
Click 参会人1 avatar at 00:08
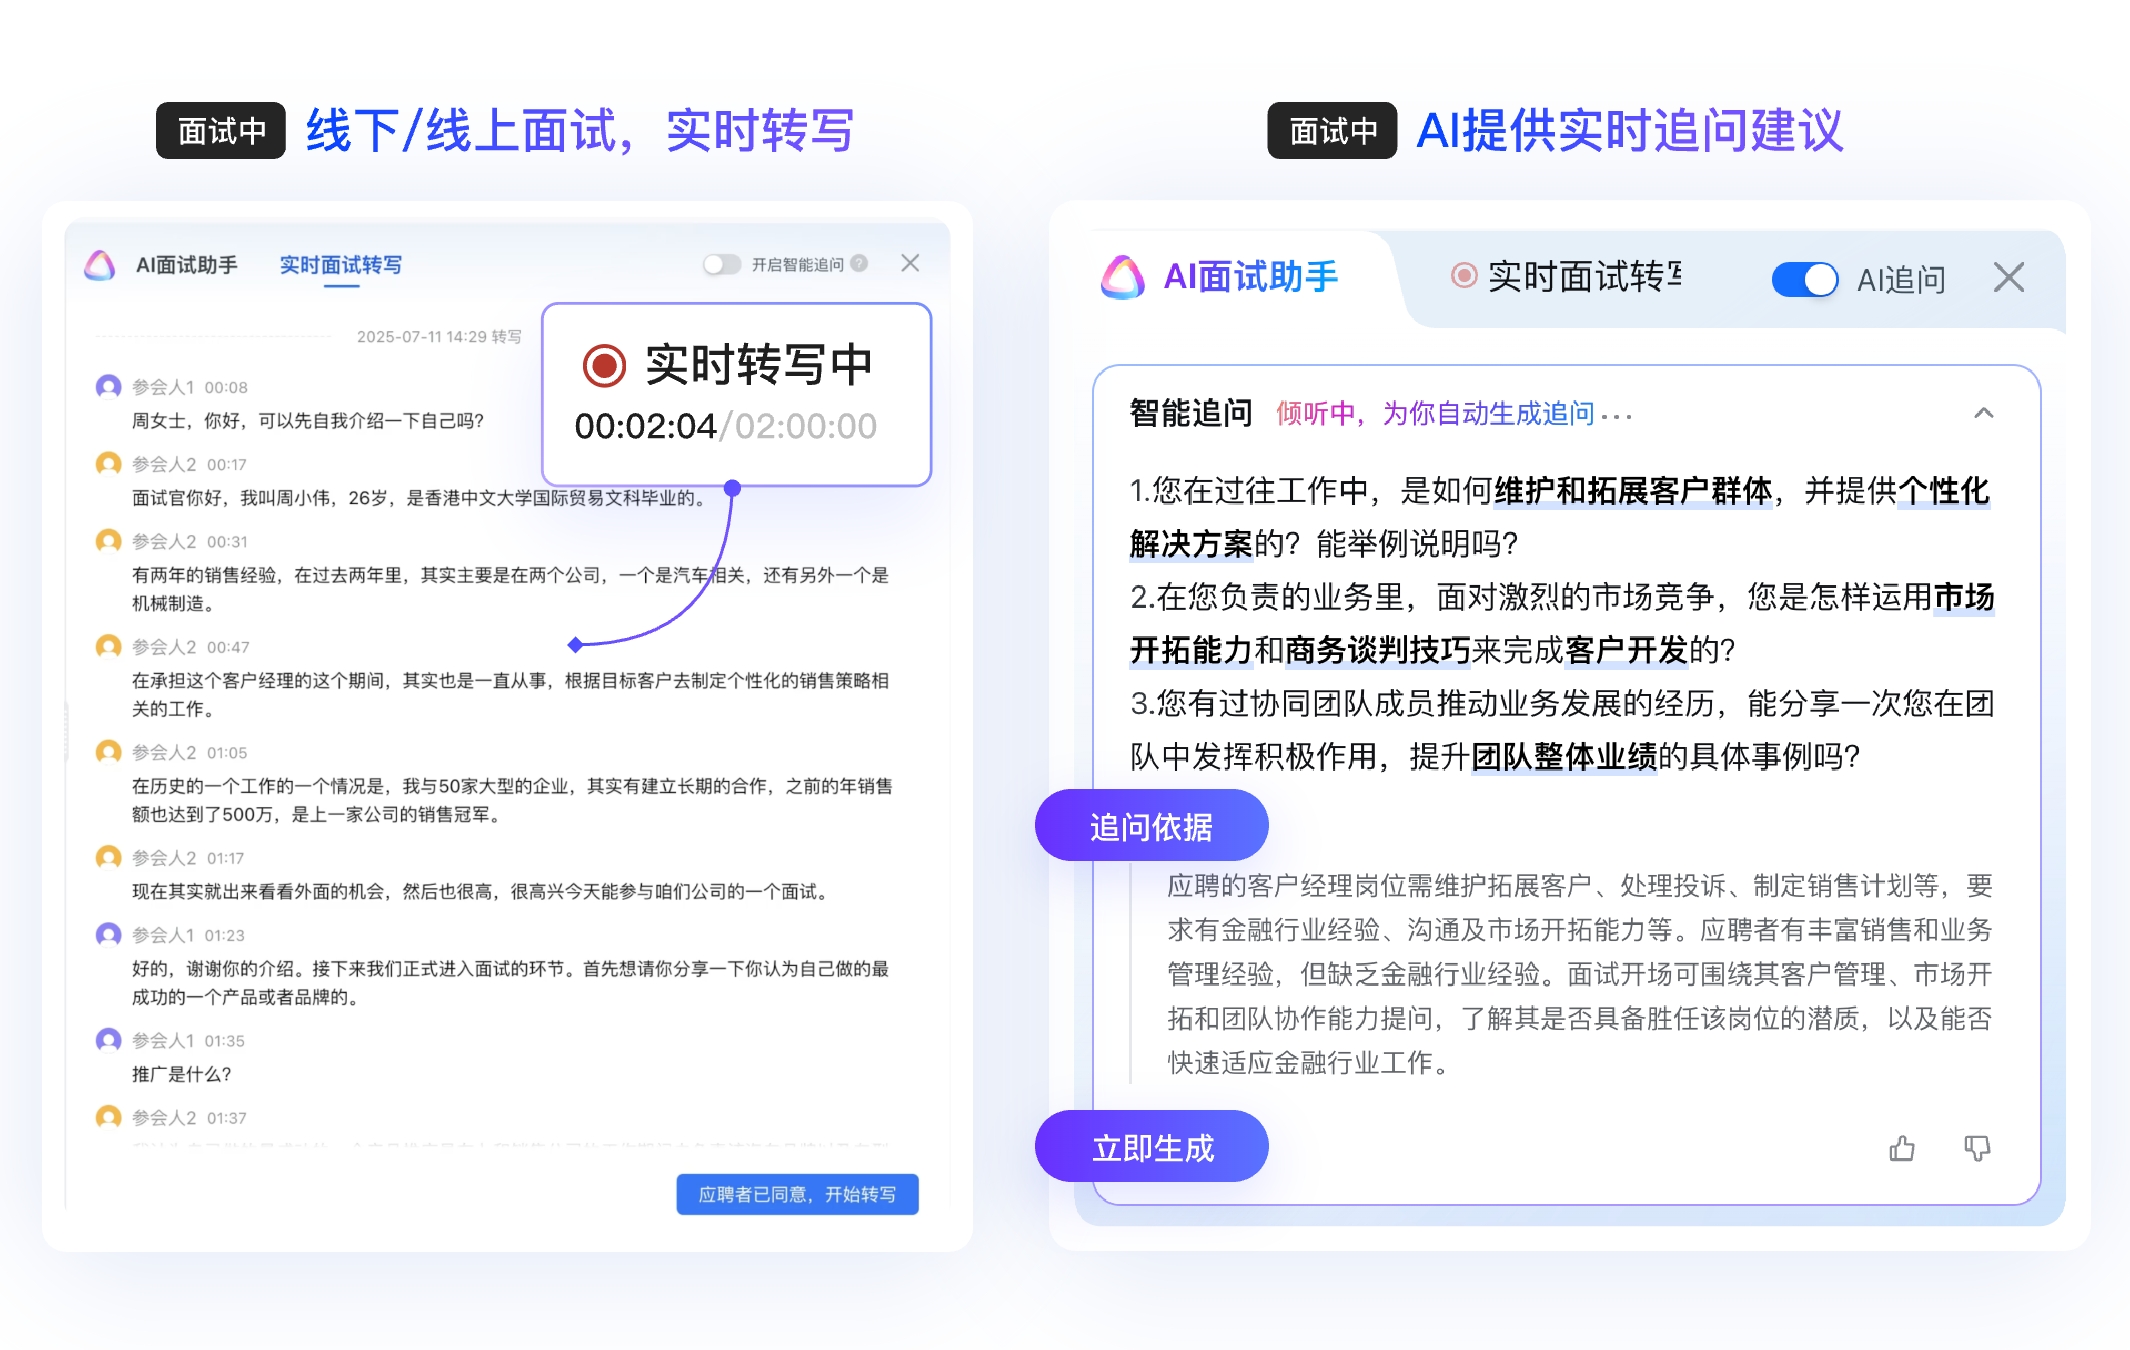coord(108,387)
